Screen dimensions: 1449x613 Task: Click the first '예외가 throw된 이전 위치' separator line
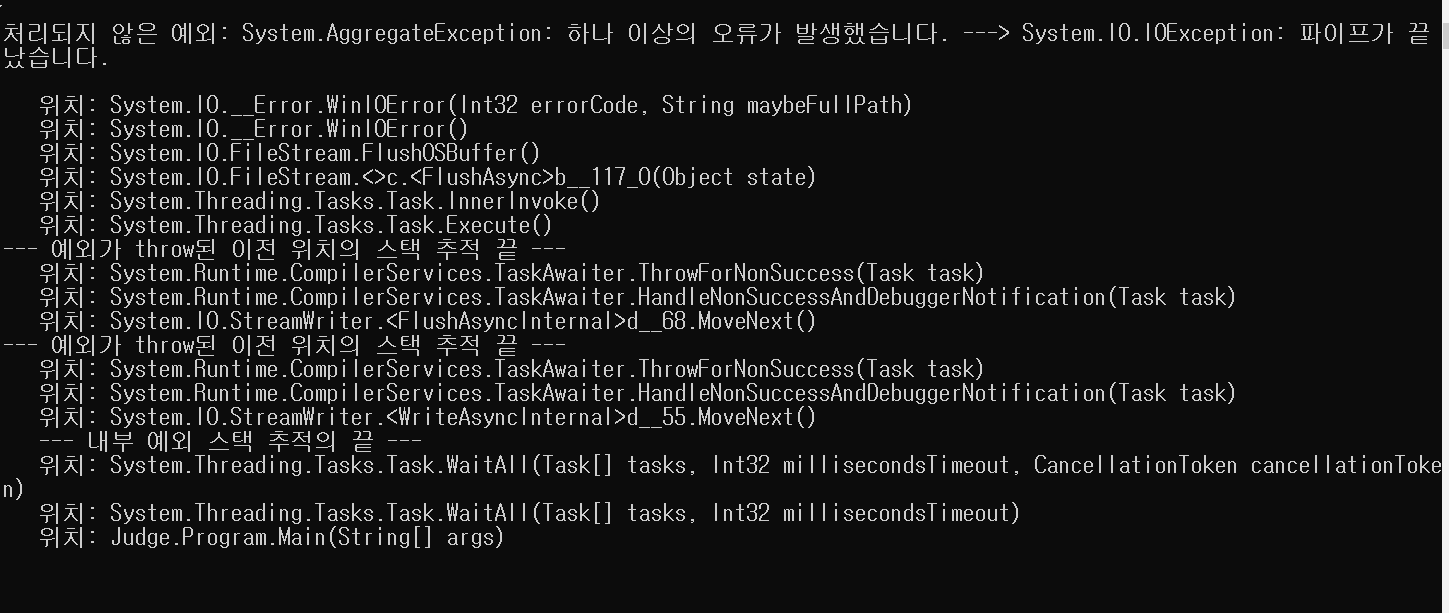pos(284,249)
